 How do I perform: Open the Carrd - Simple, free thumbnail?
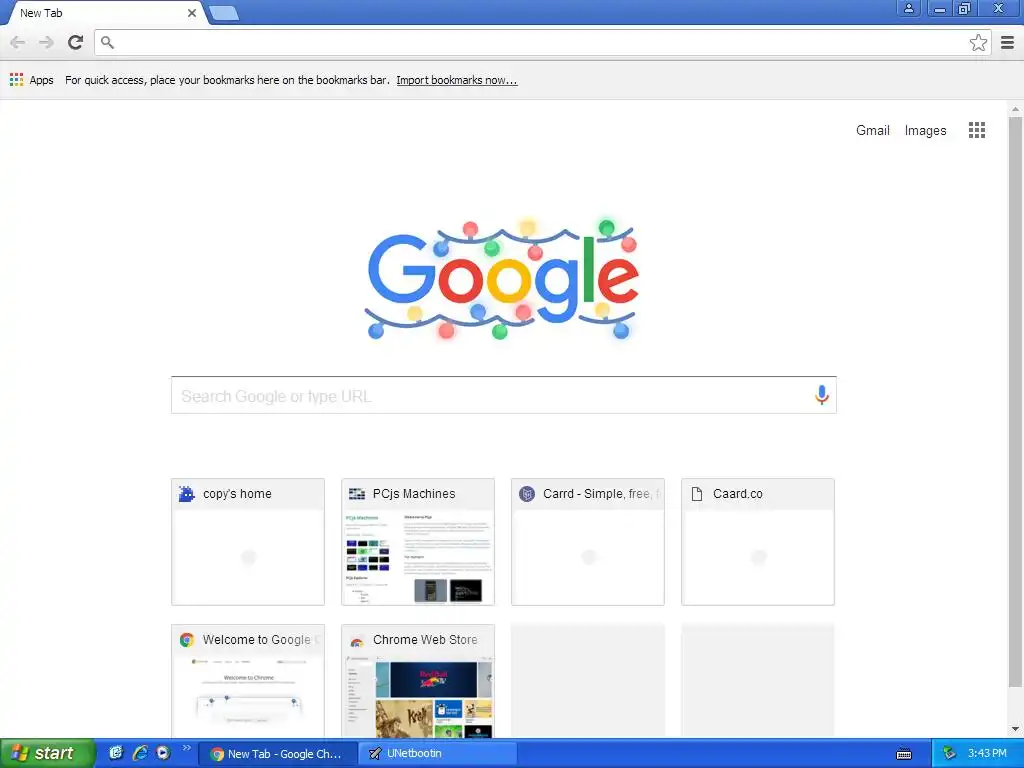(x=588, y=541)
